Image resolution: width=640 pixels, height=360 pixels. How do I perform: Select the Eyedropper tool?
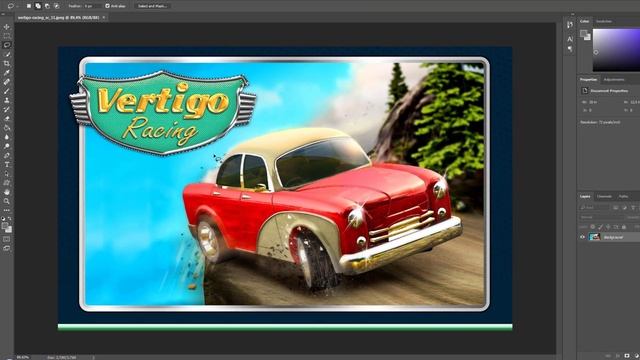7,73
